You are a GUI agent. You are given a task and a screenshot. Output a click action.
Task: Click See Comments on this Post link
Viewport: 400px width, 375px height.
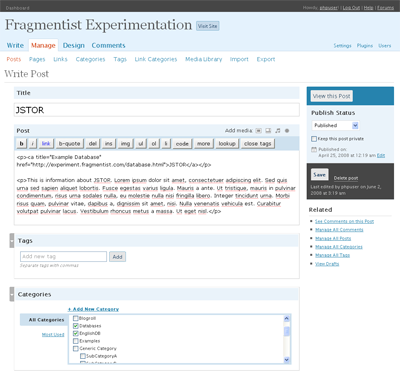(344, 221)
